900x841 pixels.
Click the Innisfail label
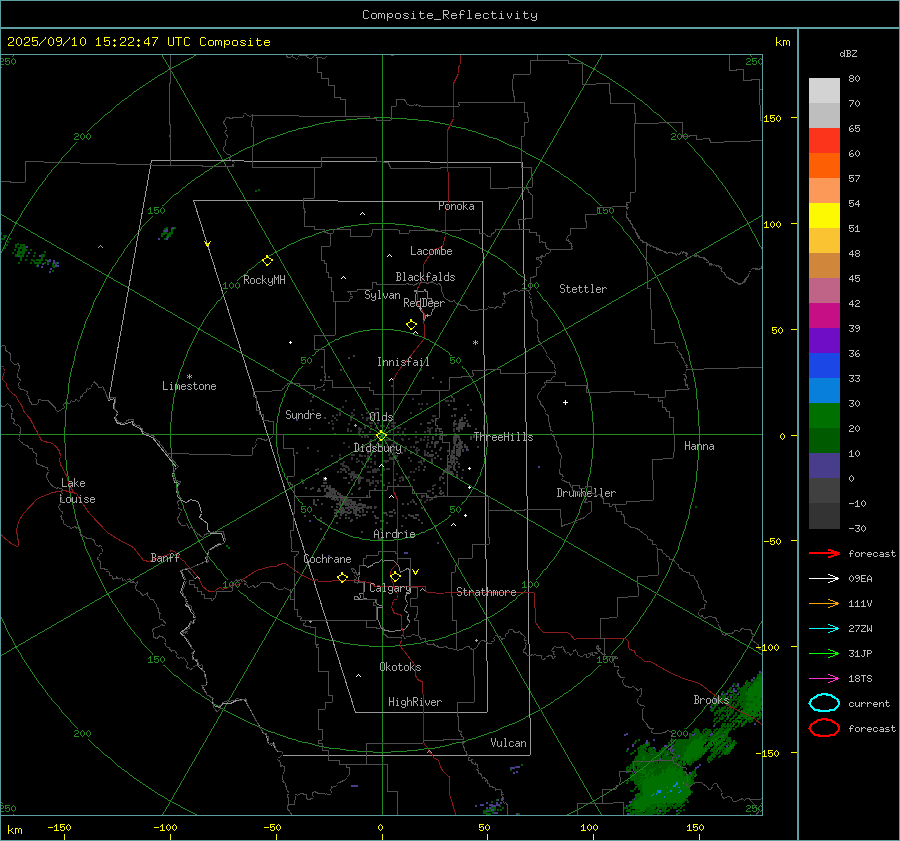pyautogui.click(x=403, y=362)
